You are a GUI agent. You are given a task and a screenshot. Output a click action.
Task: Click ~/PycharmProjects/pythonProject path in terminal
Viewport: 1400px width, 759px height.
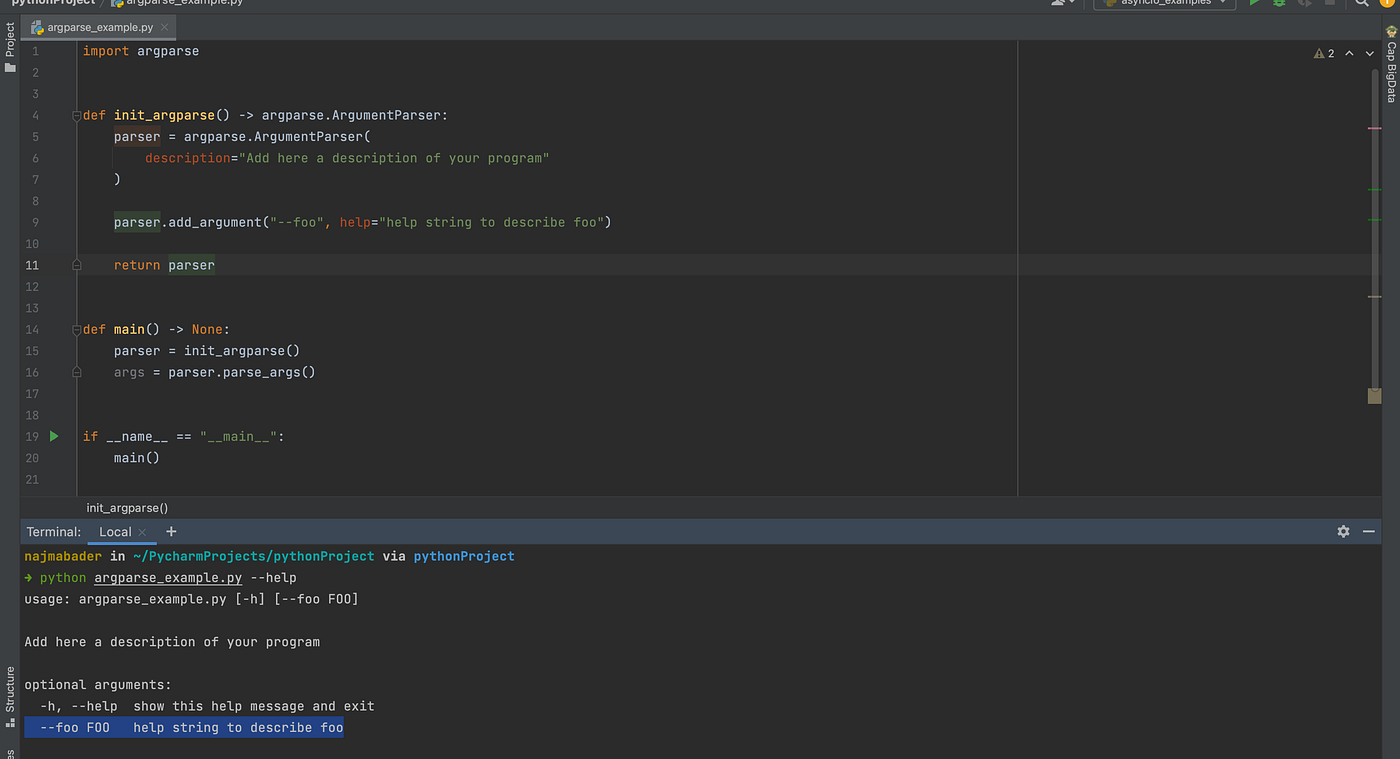[x=253, y=556]
